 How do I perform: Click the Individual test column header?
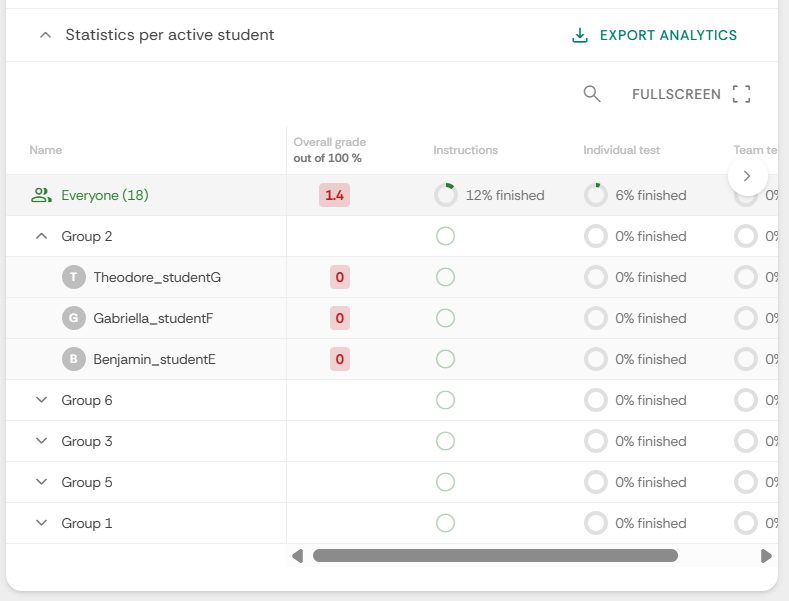click(x=621, y=150)
